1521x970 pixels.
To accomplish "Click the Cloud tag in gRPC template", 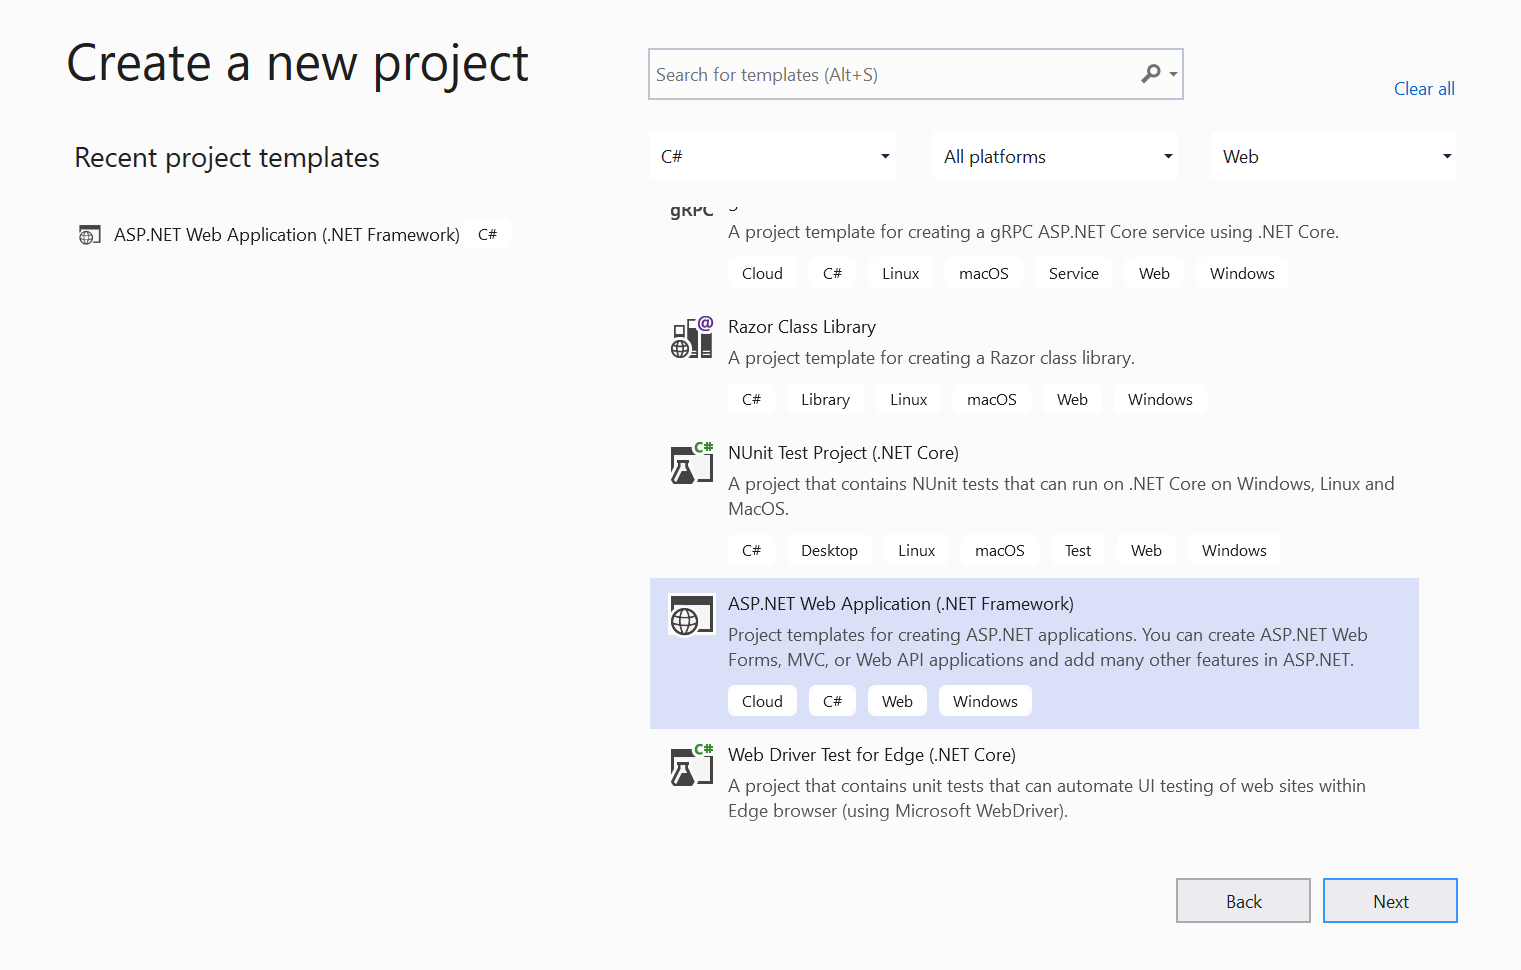I will click(x=762, y=274).
